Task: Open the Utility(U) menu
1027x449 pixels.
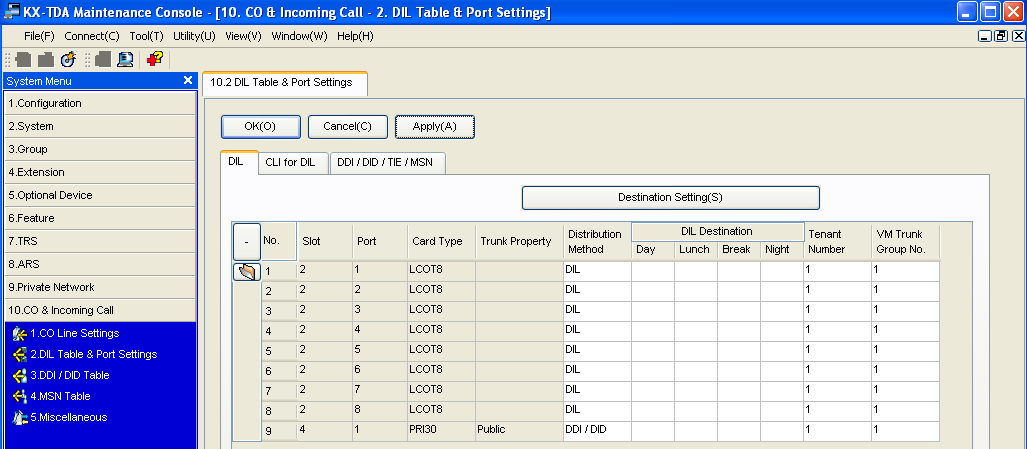Action: point(195,36)
